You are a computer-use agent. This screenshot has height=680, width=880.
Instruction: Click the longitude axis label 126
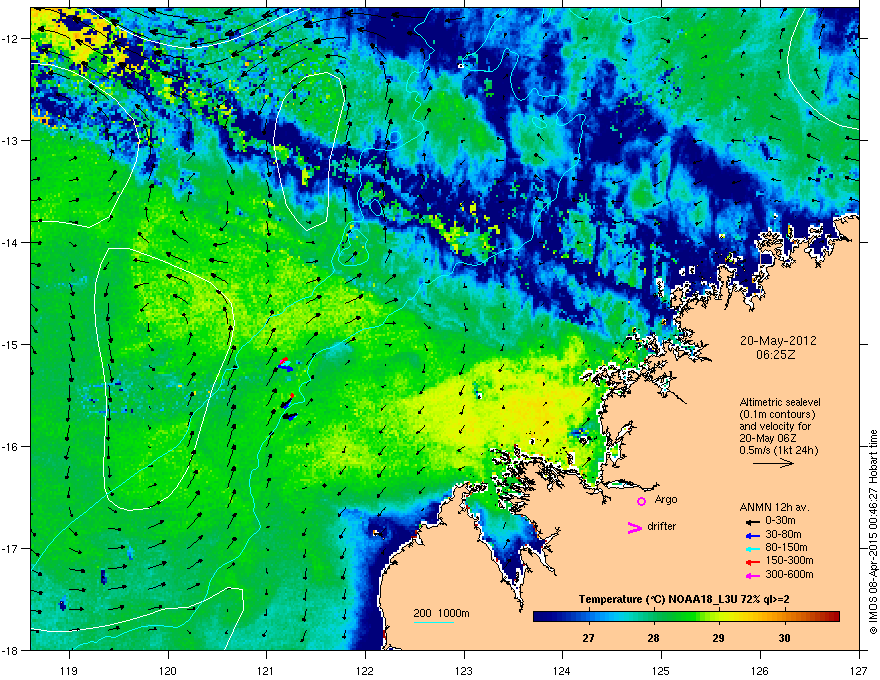760,670
